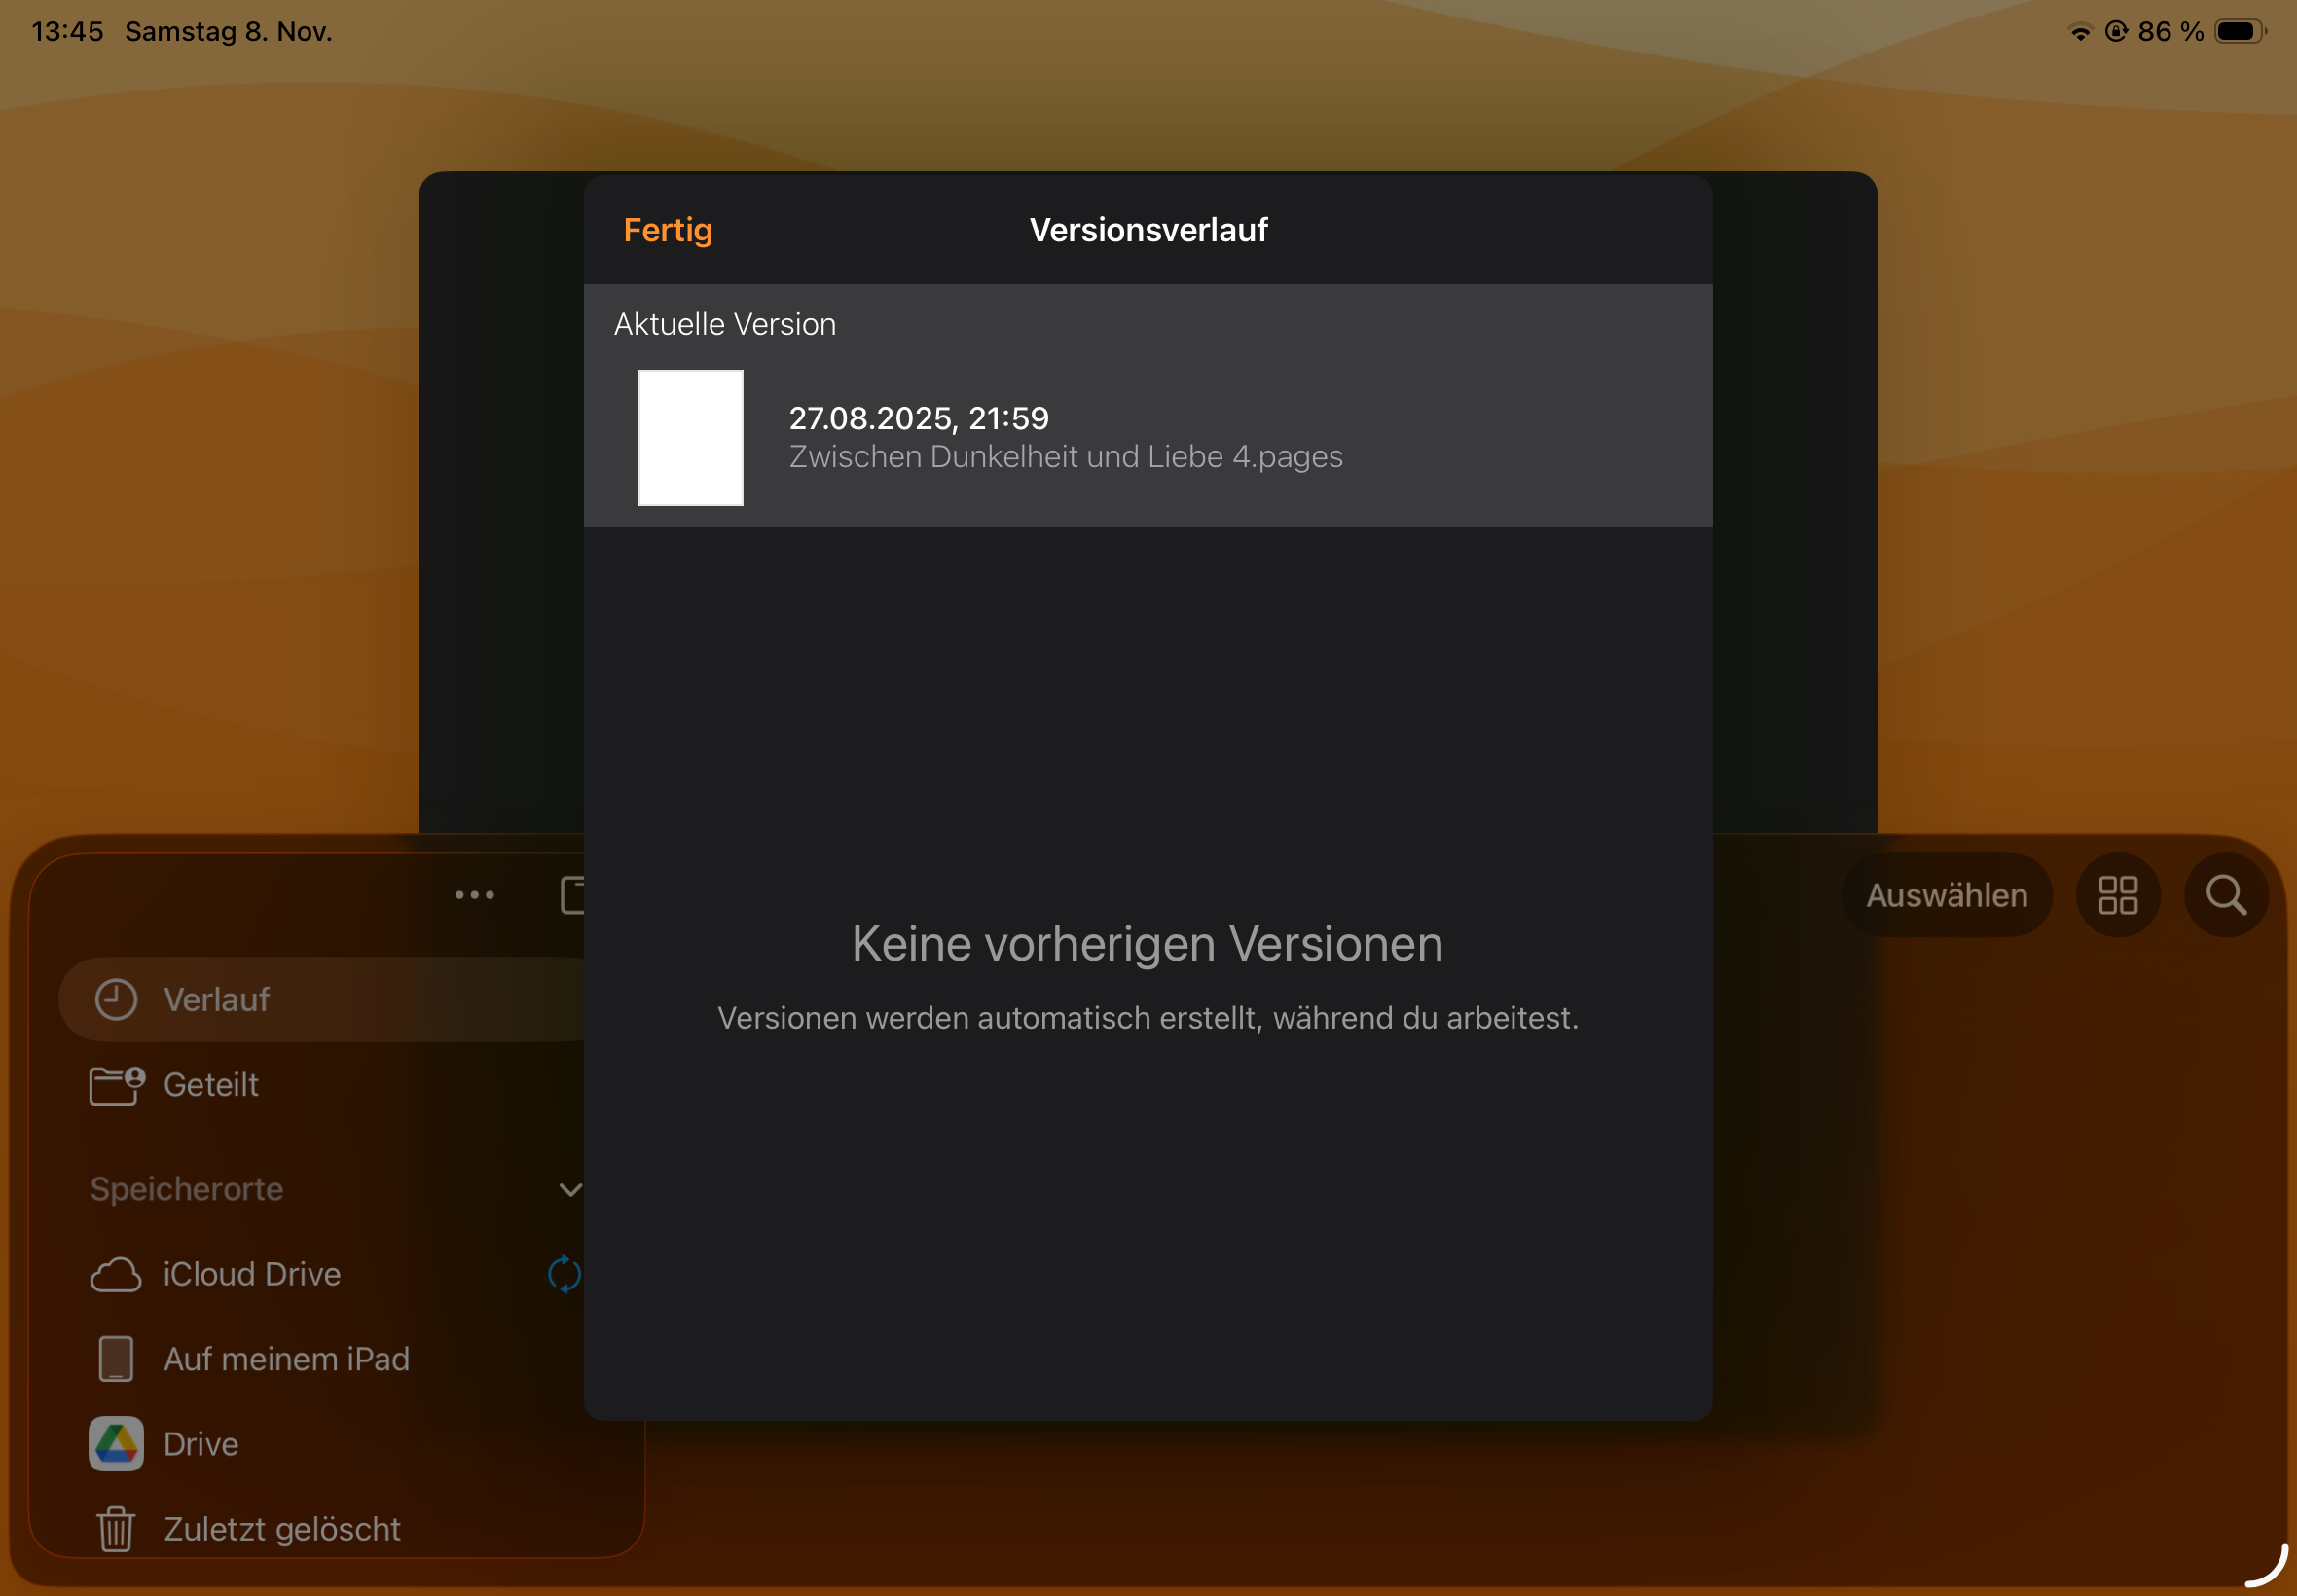Tap Fertig to close version history
The image size is (2297, 1596).
tap(667, 230)
